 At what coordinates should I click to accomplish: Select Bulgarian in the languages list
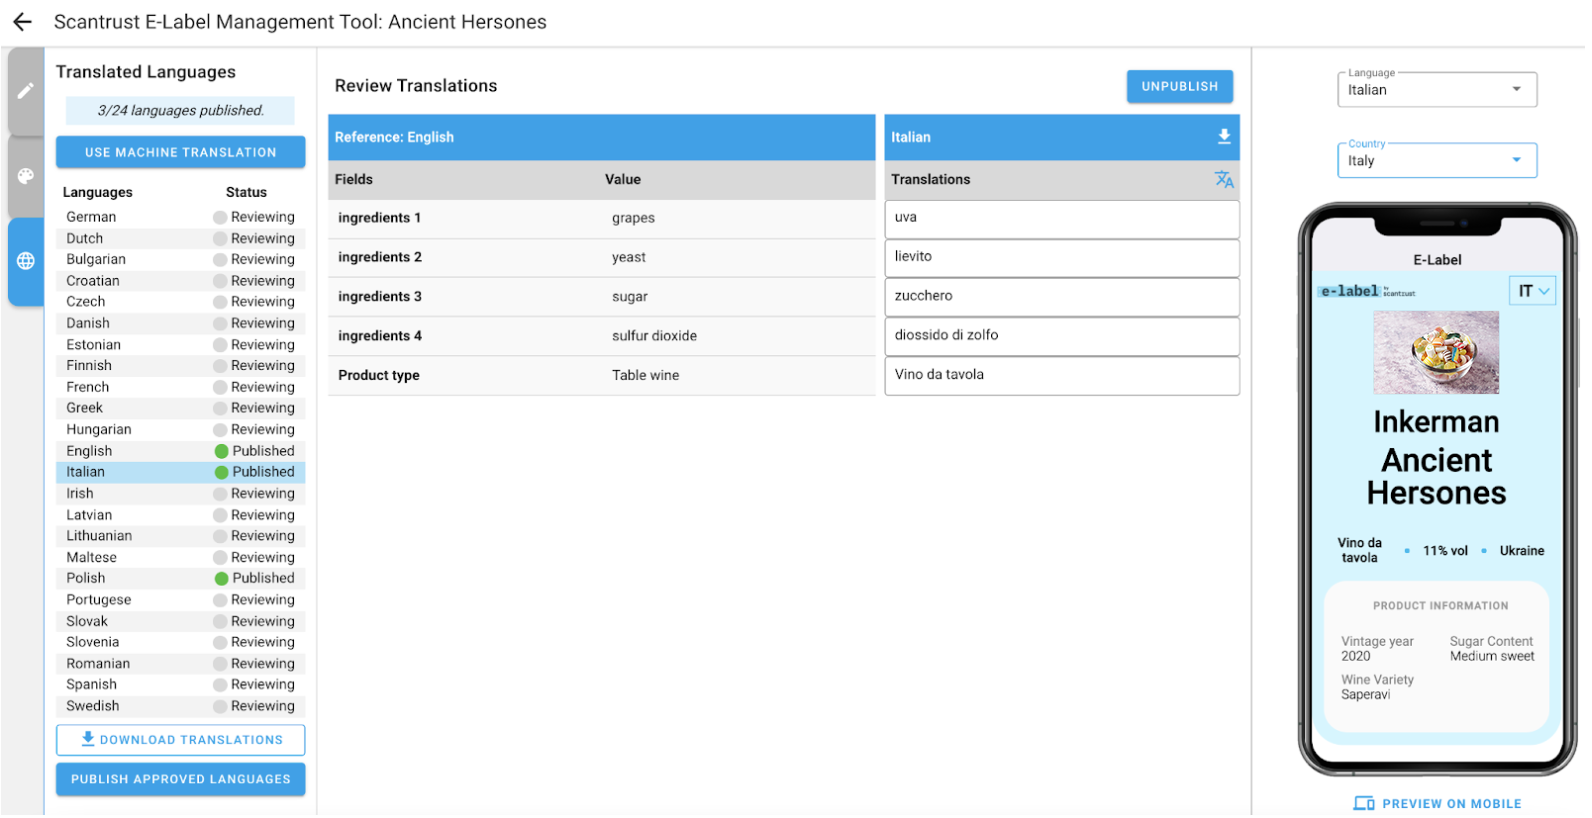pos(181,260)
